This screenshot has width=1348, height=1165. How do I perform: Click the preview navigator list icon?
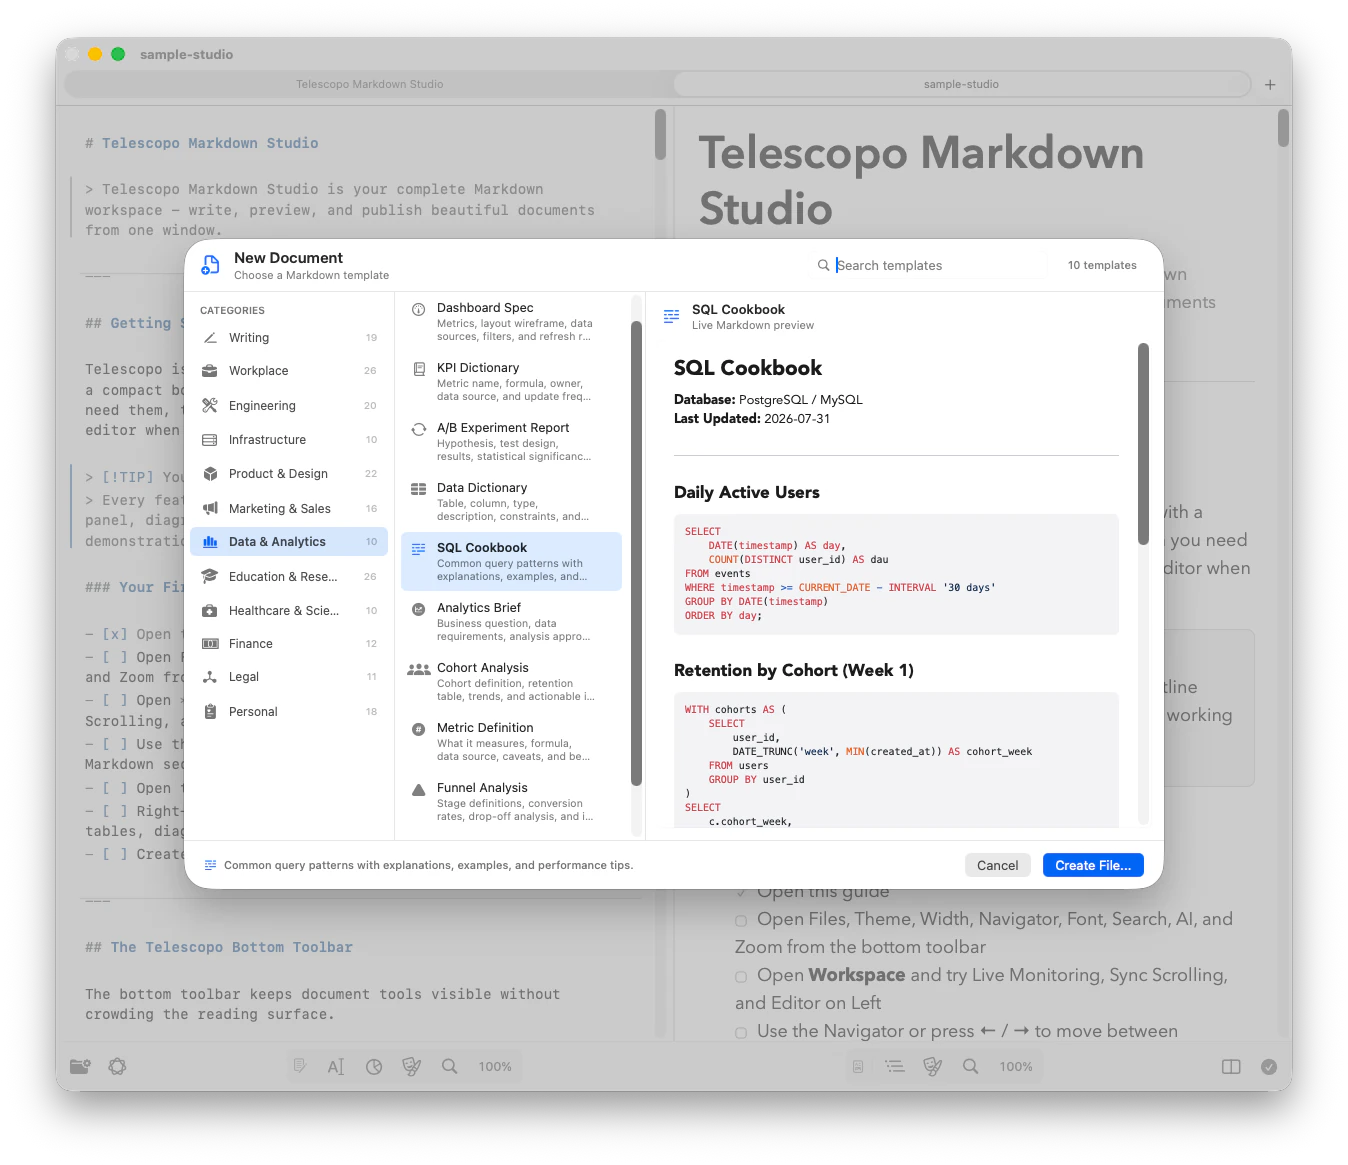(x=895, y=1067)
